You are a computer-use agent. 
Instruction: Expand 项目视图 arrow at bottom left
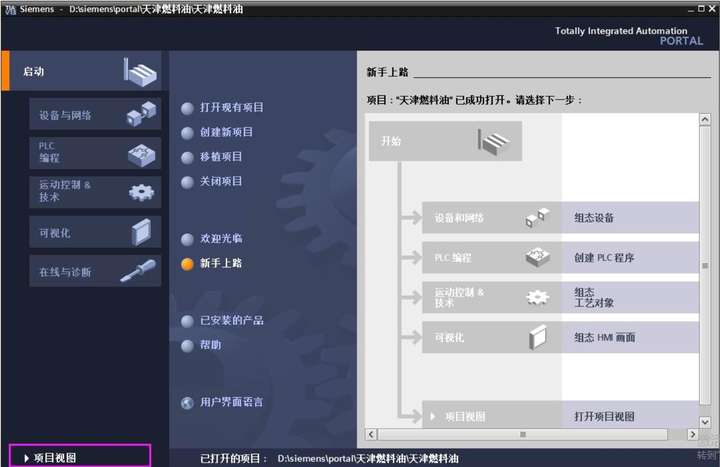coord(26,458)
